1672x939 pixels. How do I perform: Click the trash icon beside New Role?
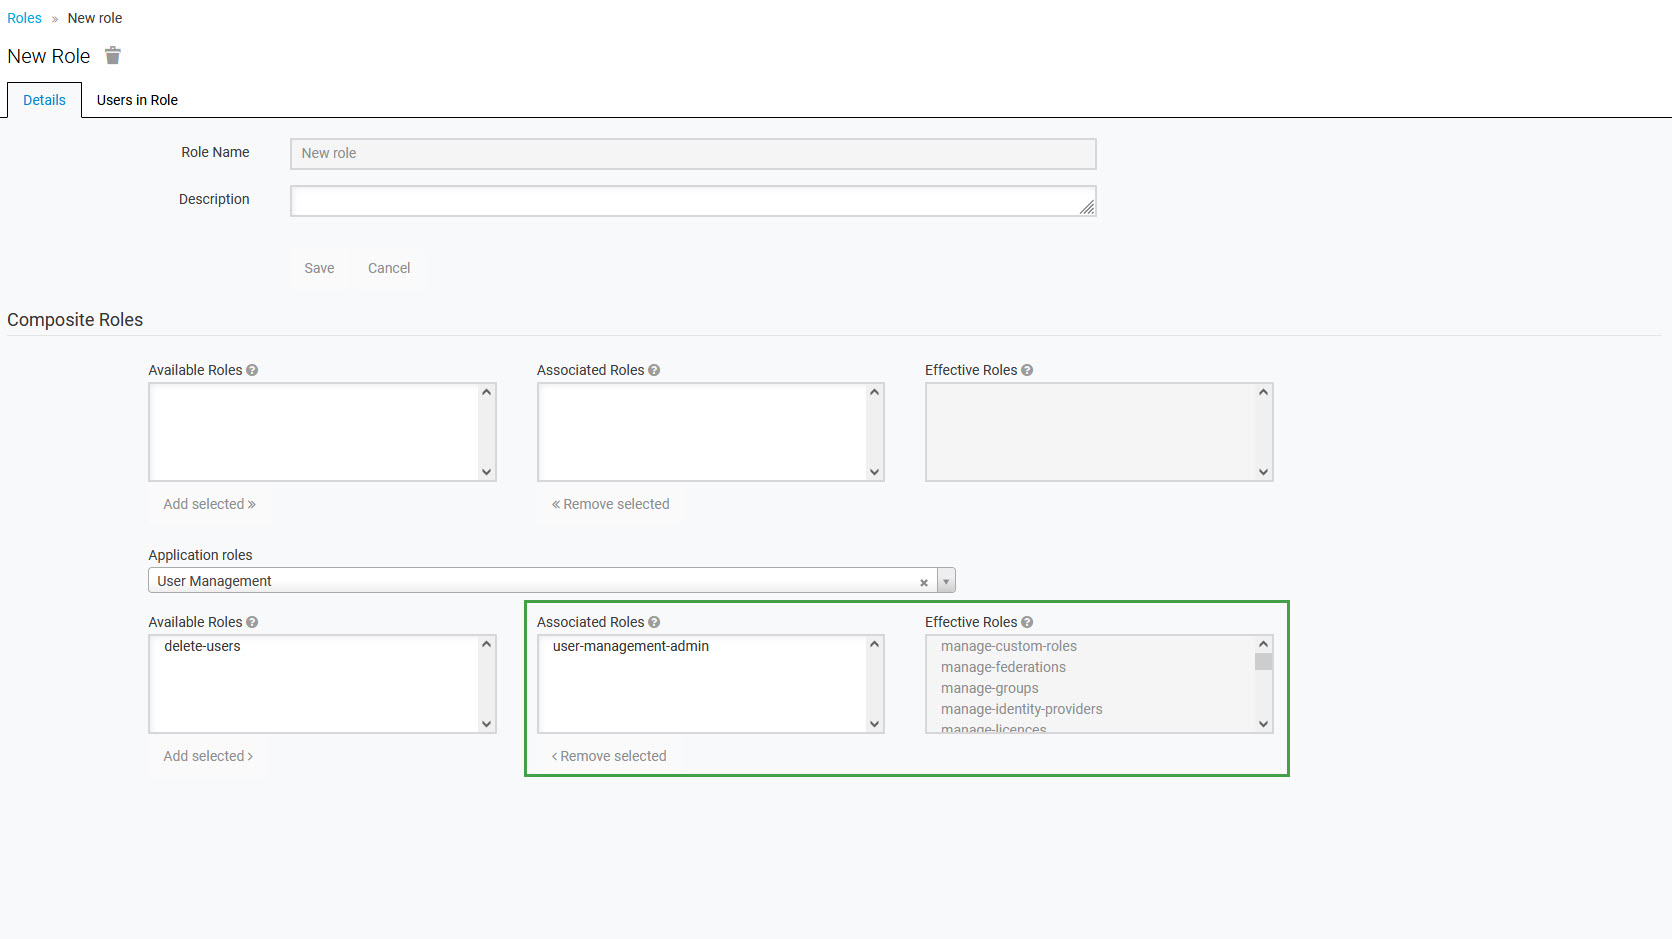113,56
